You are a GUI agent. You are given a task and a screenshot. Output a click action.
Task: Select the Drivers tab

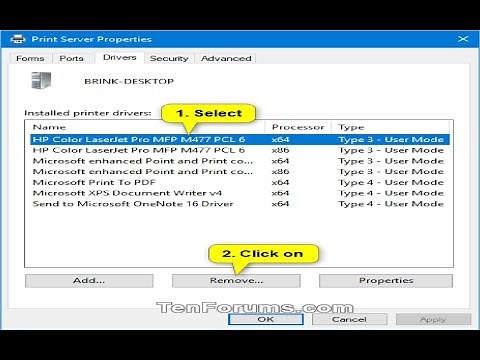[x=120, y=57]
